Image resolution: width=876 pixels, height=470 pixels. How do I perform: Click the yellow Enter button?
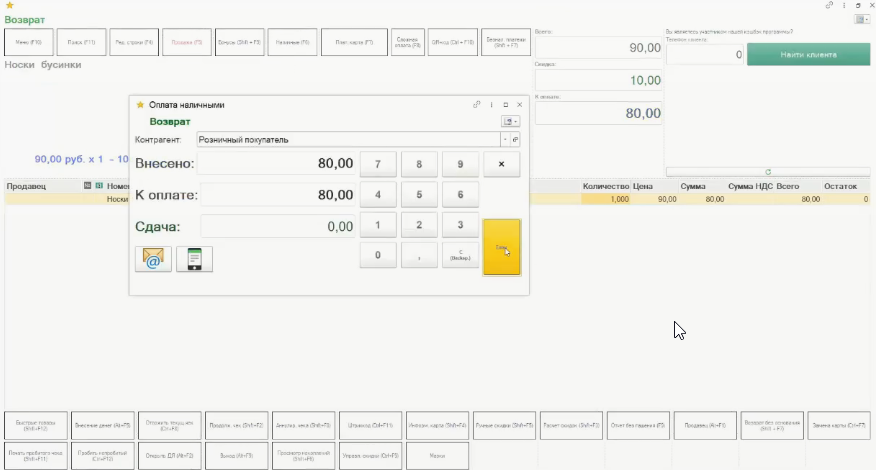(502, 247)
